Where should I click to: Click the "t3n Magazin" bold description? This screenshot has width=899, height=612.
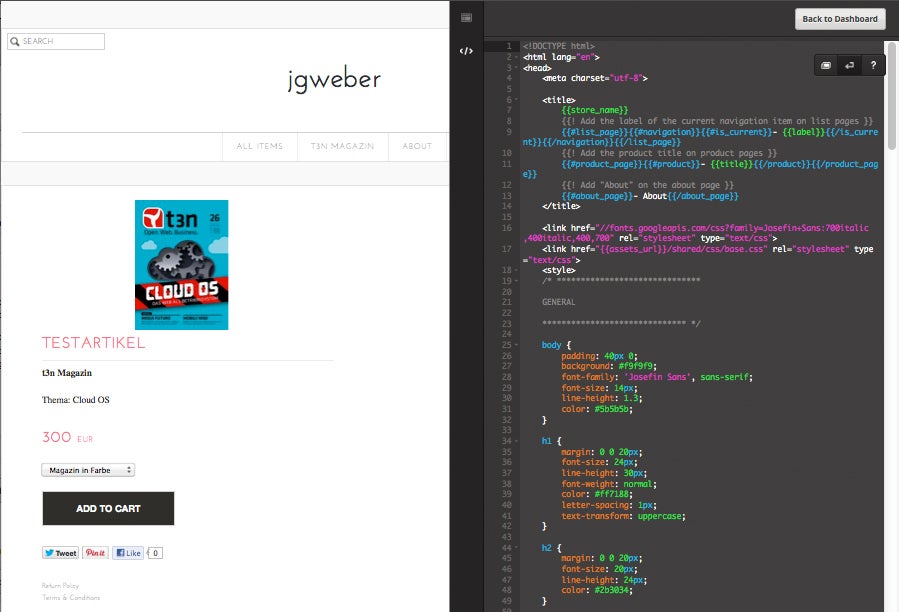coord(67,373)
